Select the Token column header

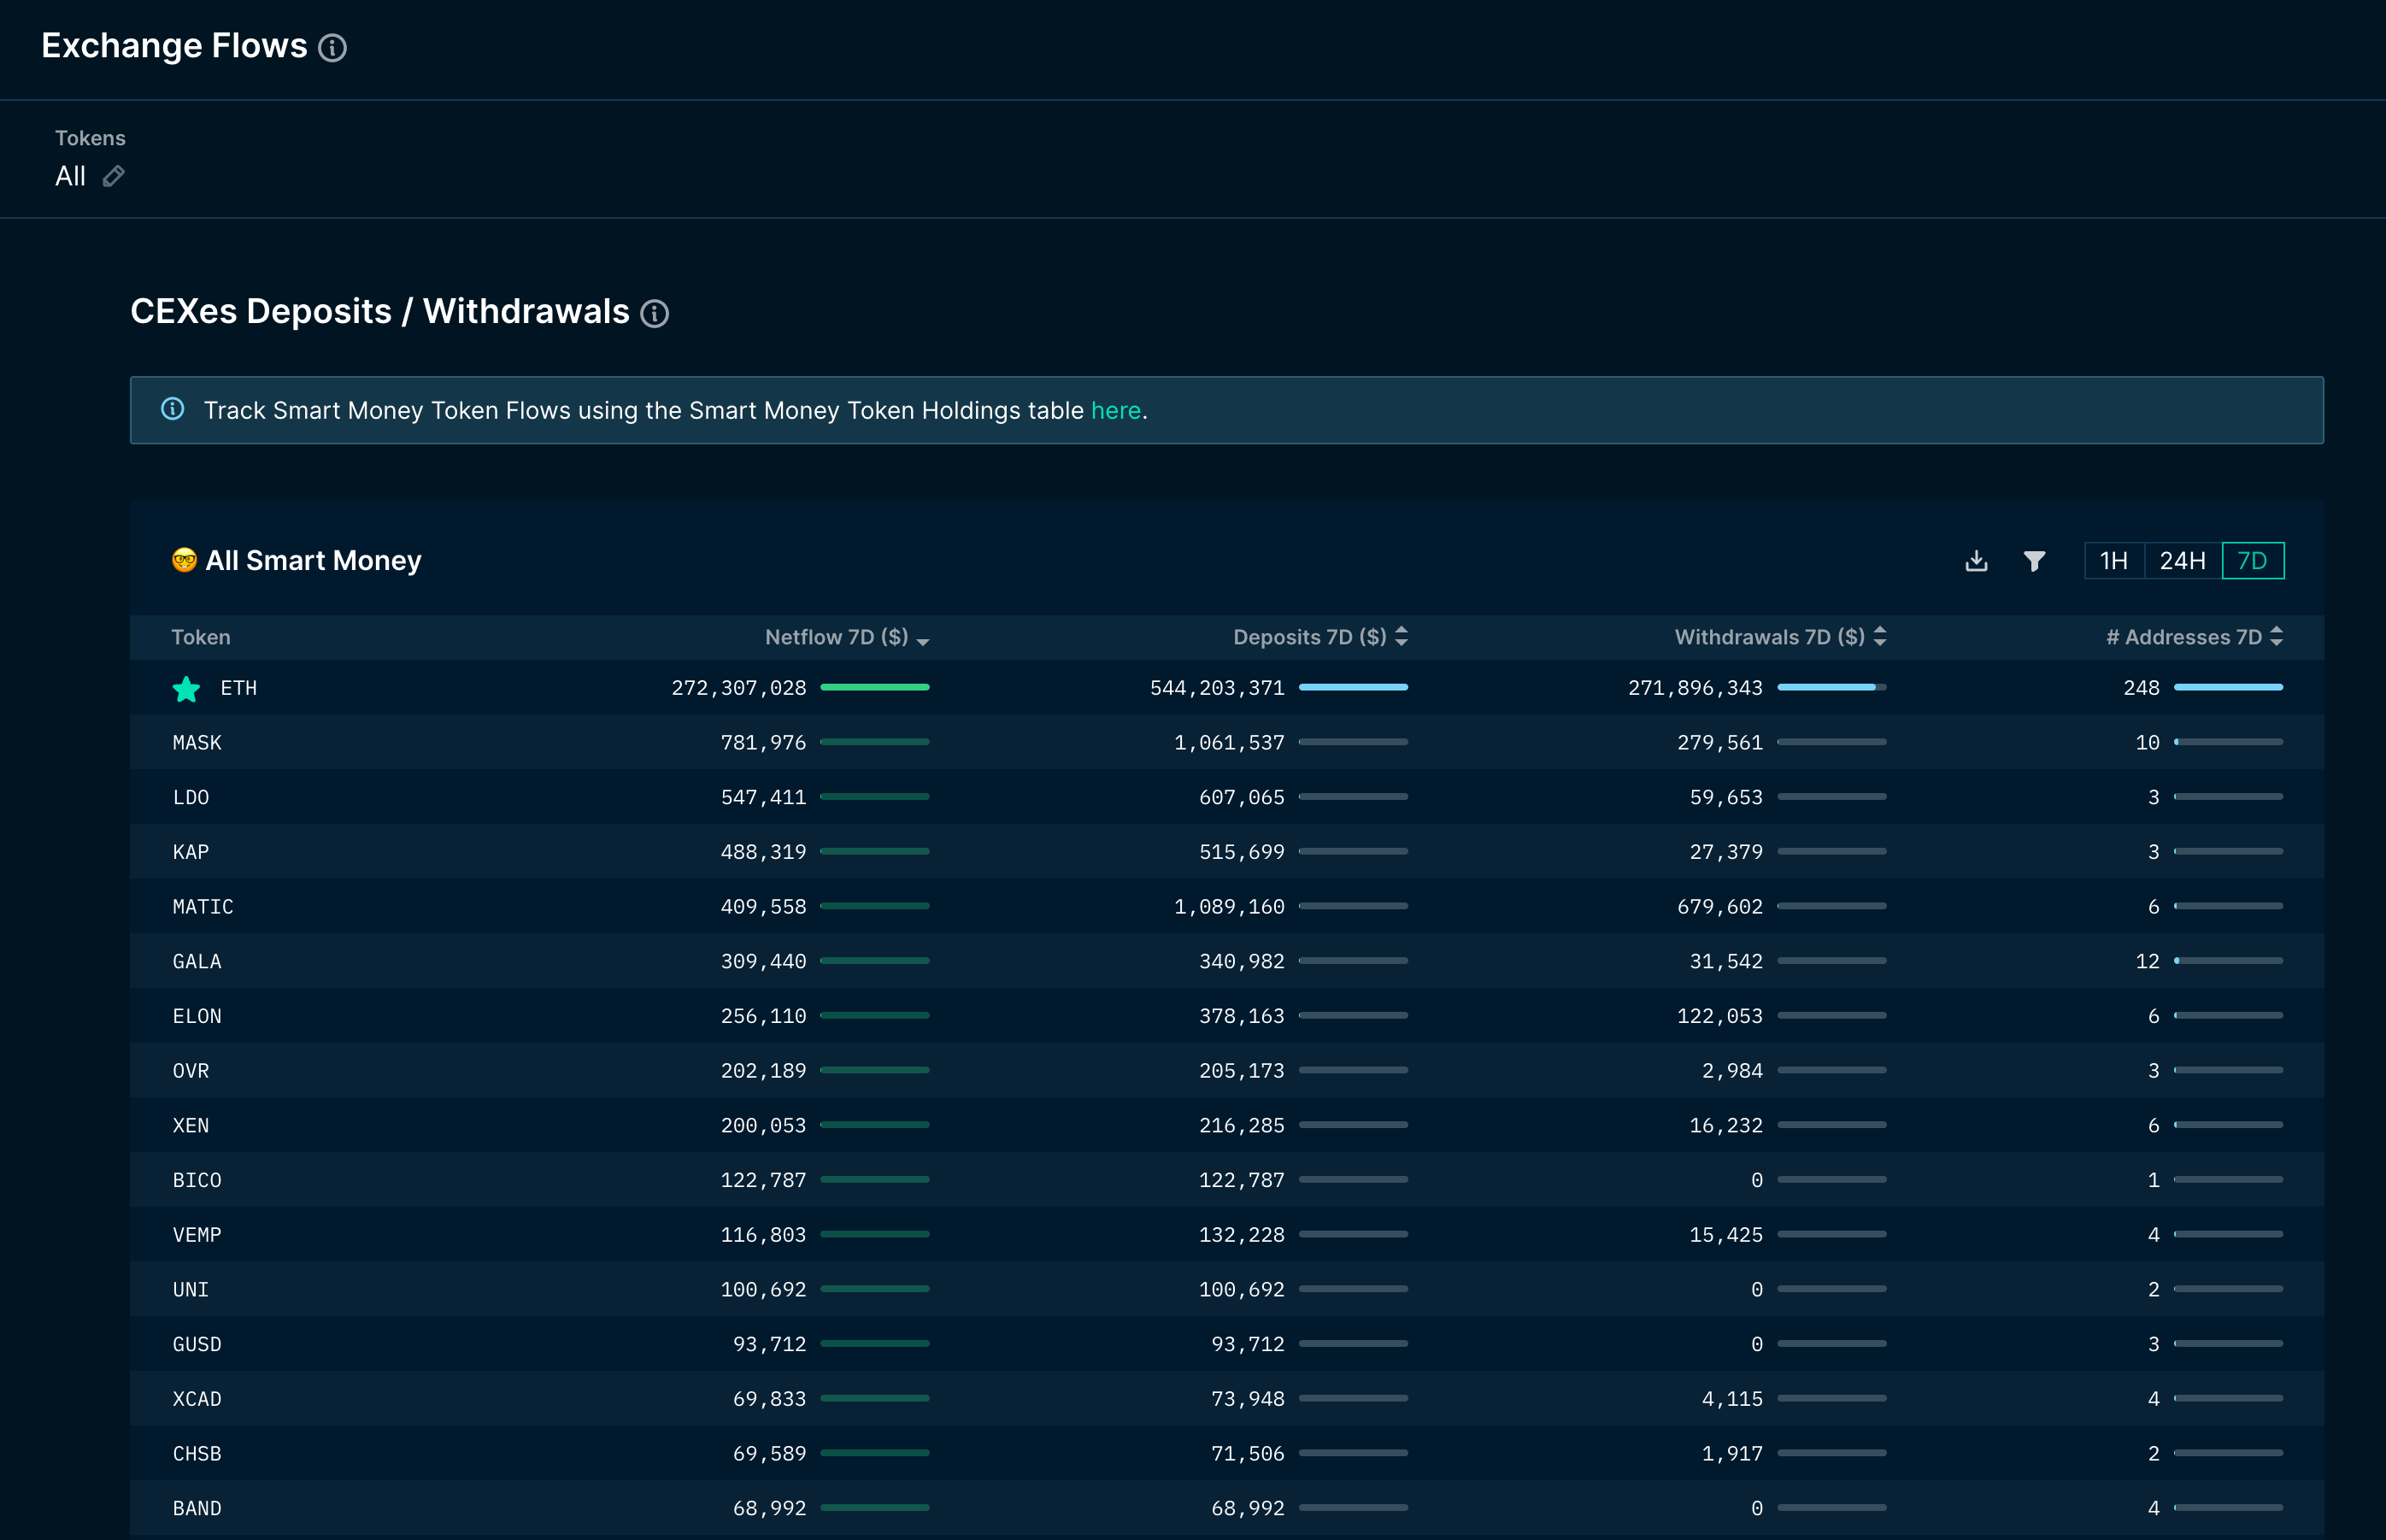coord(201,637)
